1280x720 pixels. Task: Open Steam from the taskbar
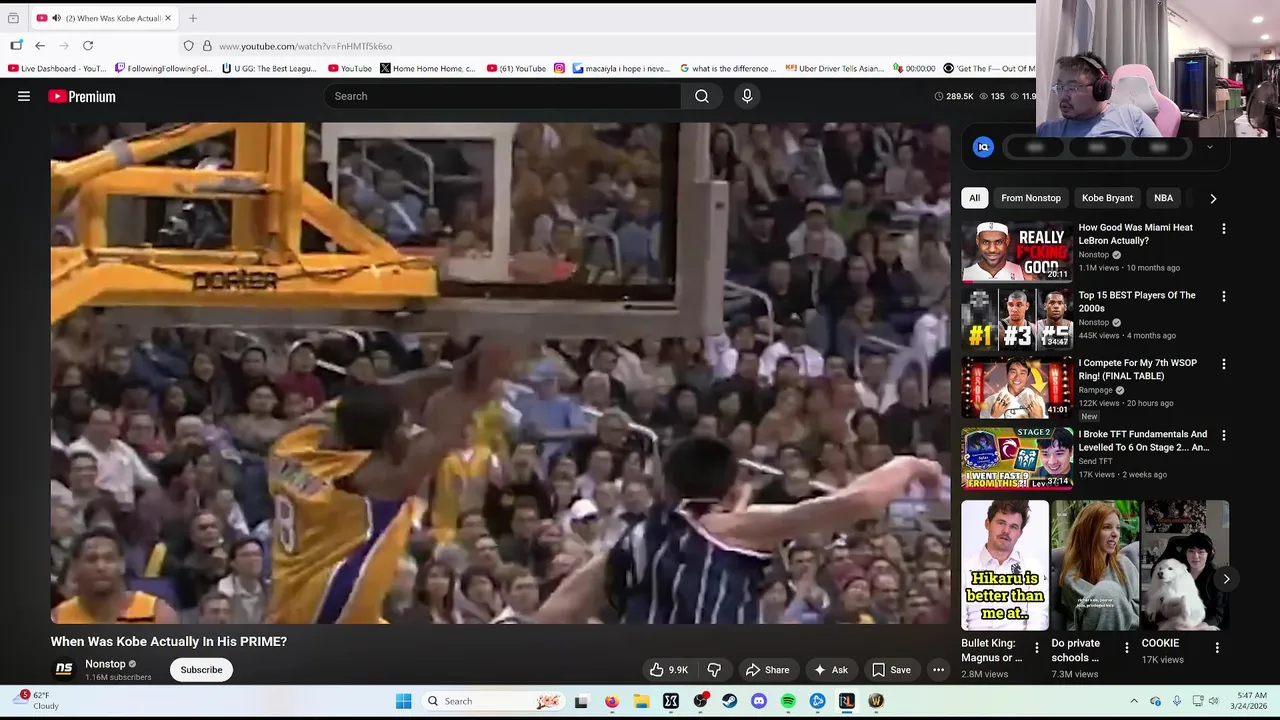pos(730,701)
